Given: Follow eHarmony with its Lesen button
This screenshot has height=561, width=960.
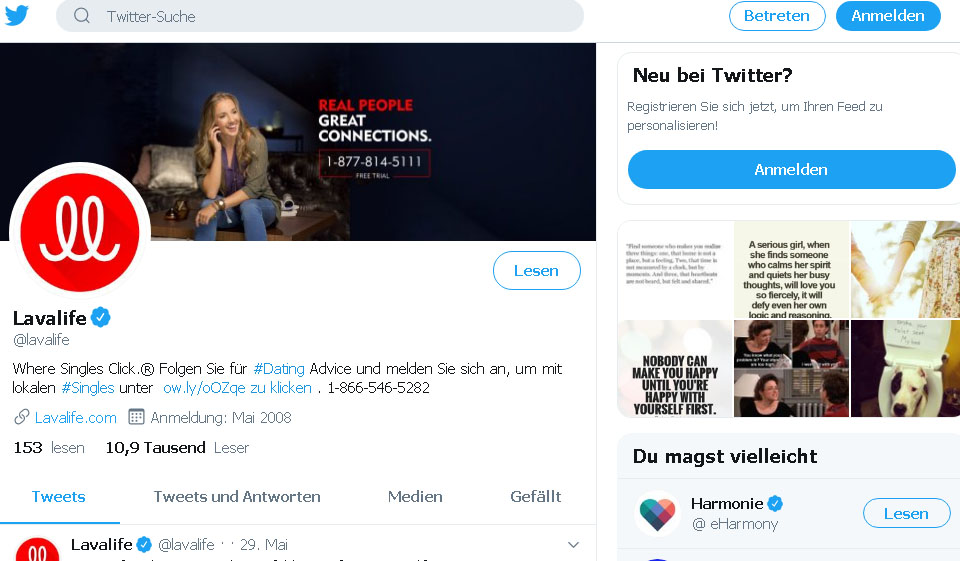Looking at the screenshot, I should [906, 514].
